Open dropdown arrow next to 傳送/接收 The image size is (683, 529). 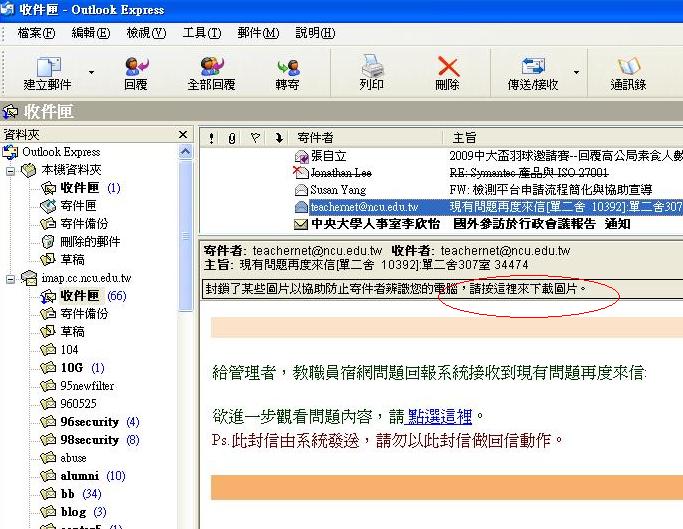point(581,72)
